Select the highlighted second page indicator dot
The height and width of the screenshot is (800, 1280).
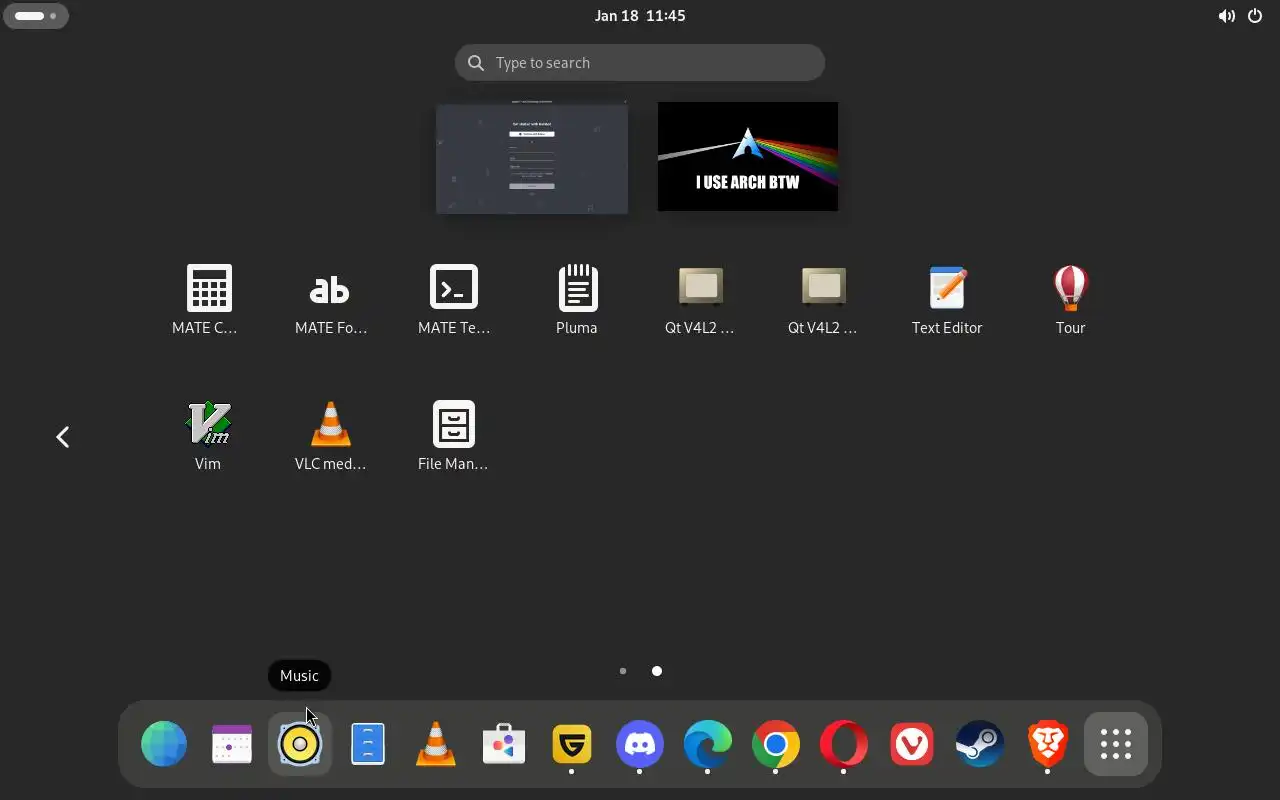[657, 671]
